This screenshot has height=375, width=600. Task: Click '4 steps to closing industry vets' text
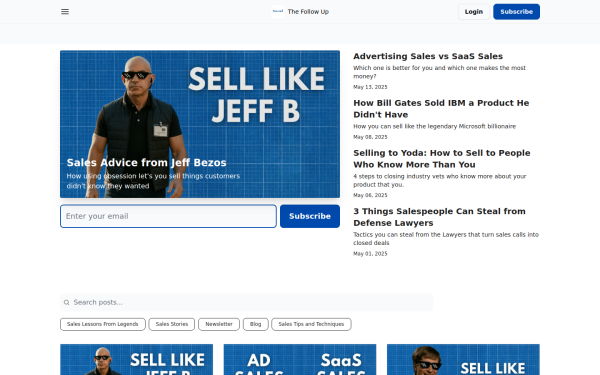coord(440,180)
